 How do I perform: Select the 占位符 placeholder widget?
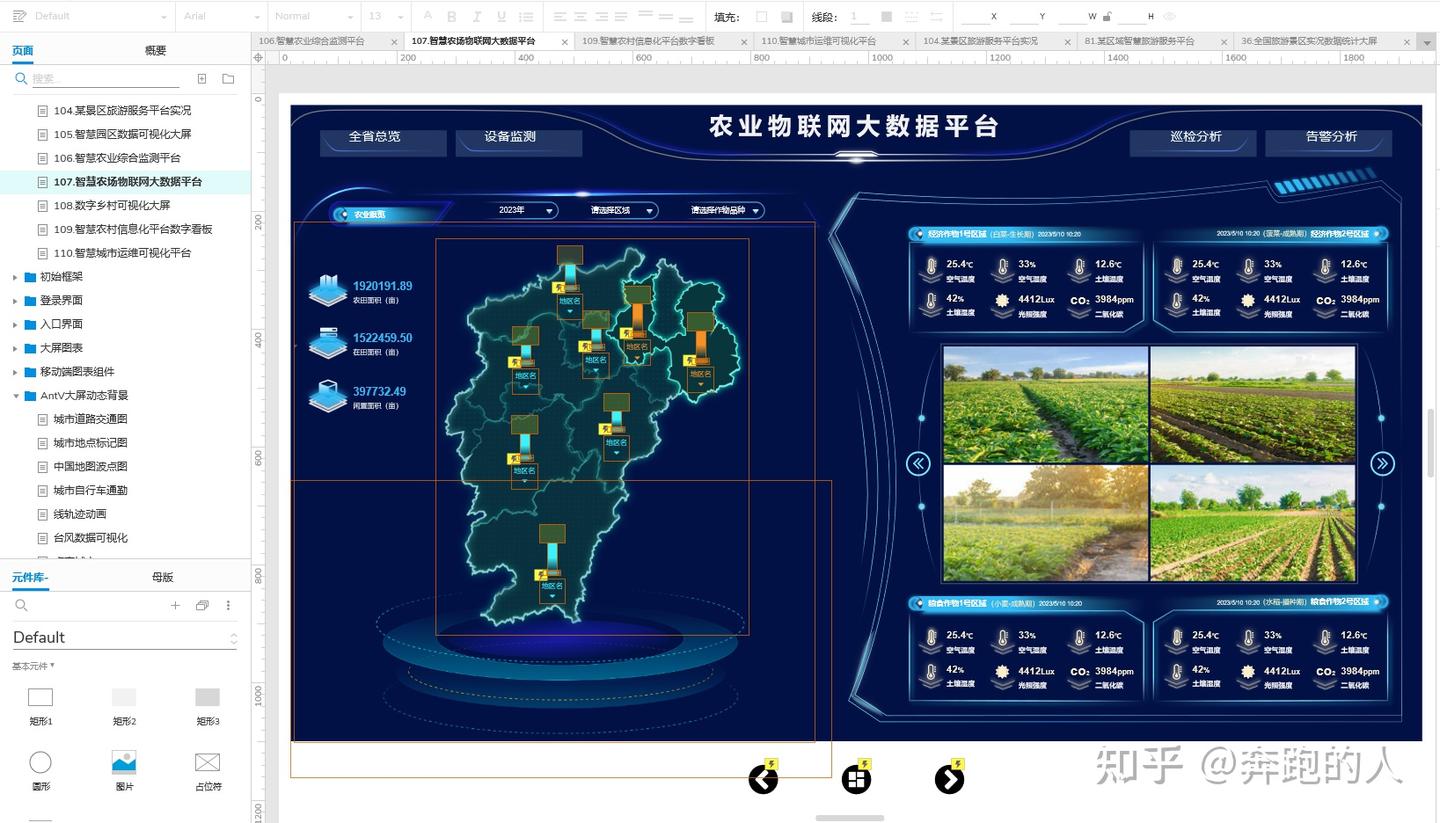coord(207,764)
